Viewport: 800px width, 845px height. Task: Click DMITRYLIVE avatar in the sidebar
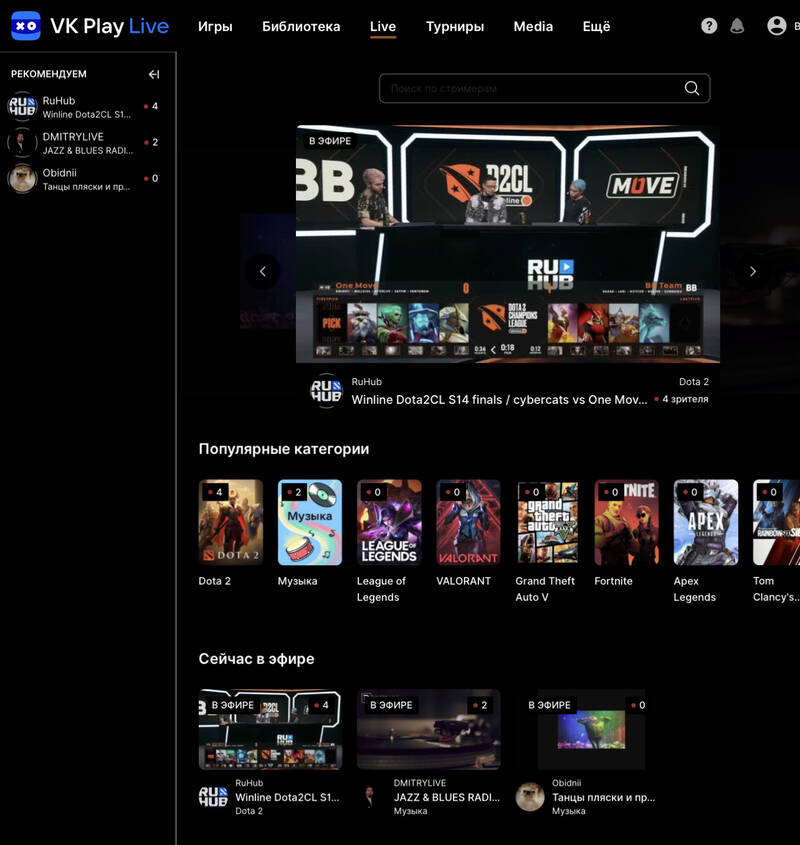[x=22, y=142]
